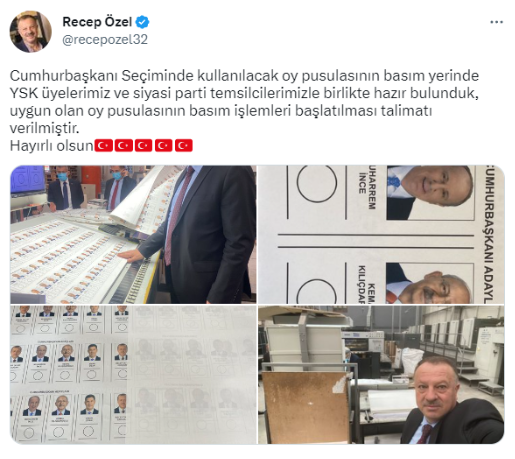
Task: Click the first Turkish flag emoji
Action: point(104,146)
